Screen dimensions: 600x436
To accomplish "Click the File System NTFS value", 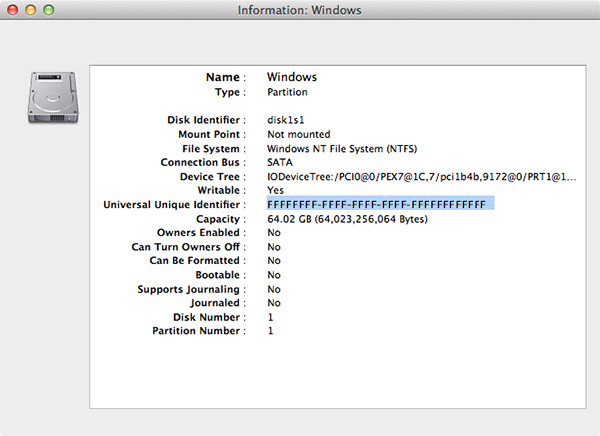I will point(342,149).
